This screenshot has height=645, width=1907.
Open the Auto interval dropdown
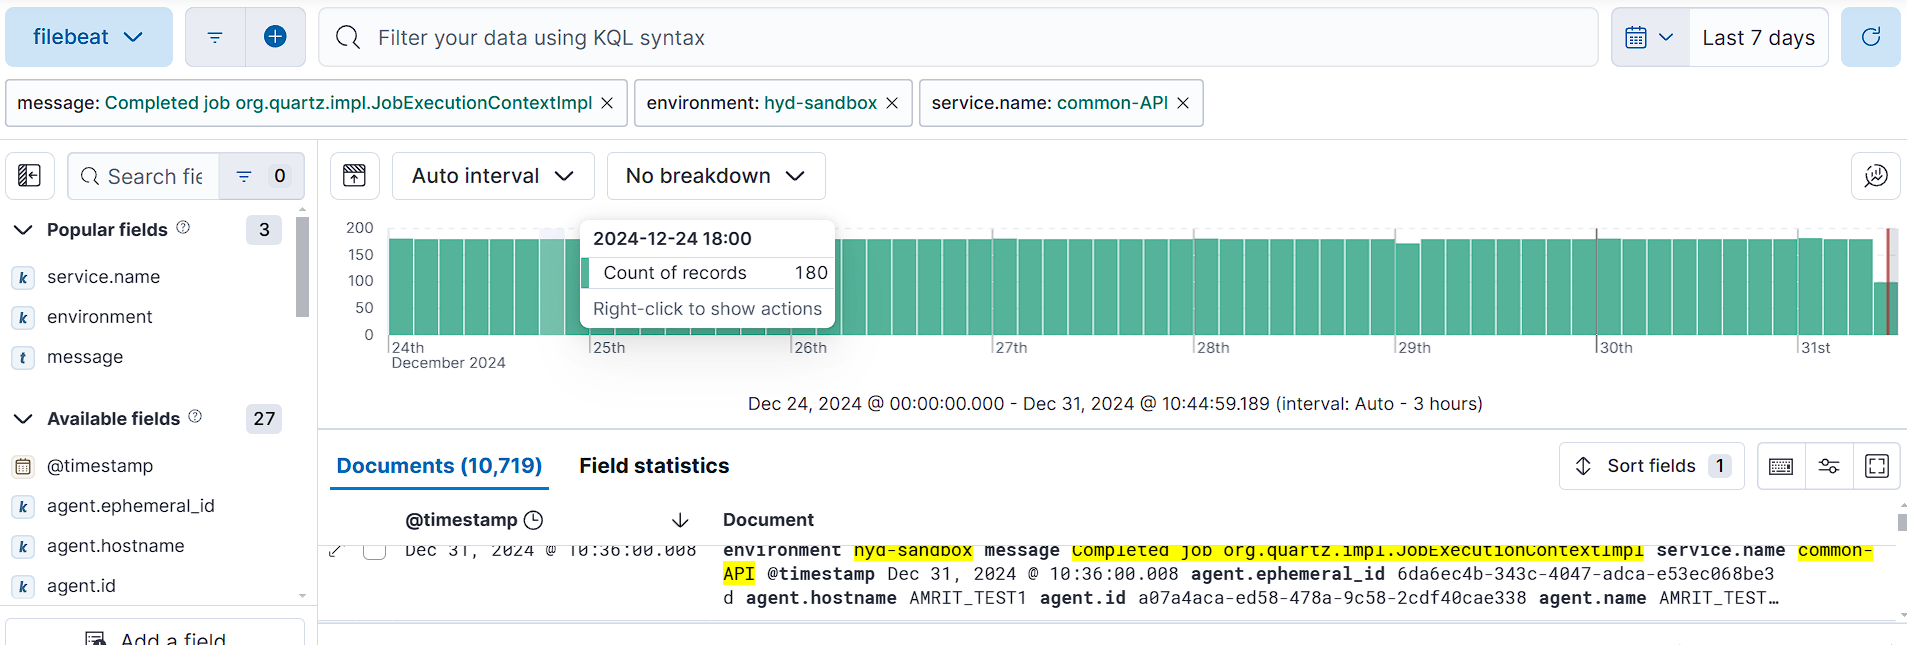tap(493, 176)
